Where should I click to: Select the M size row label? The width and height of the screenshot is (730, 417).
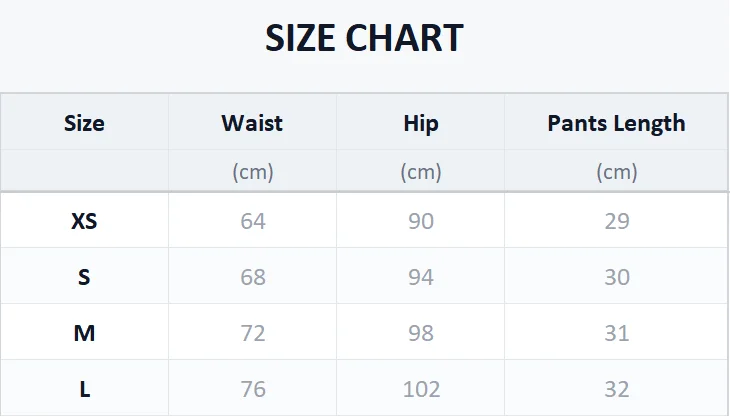tap(84, 333)
